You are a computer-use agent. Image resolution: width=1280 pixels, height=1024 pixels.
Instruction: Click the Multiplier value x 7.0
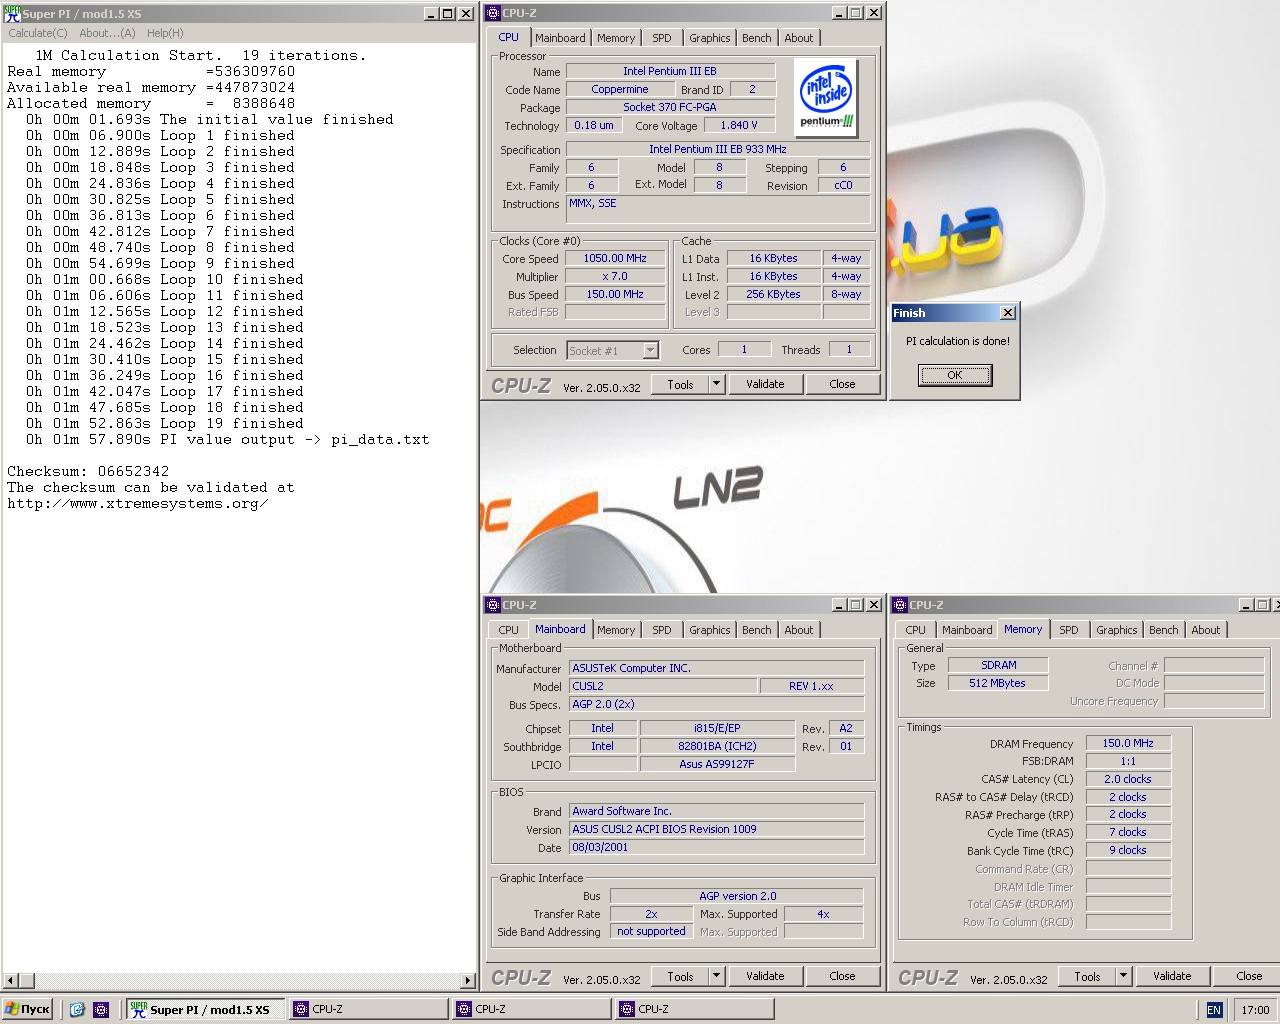coord(615,276)
